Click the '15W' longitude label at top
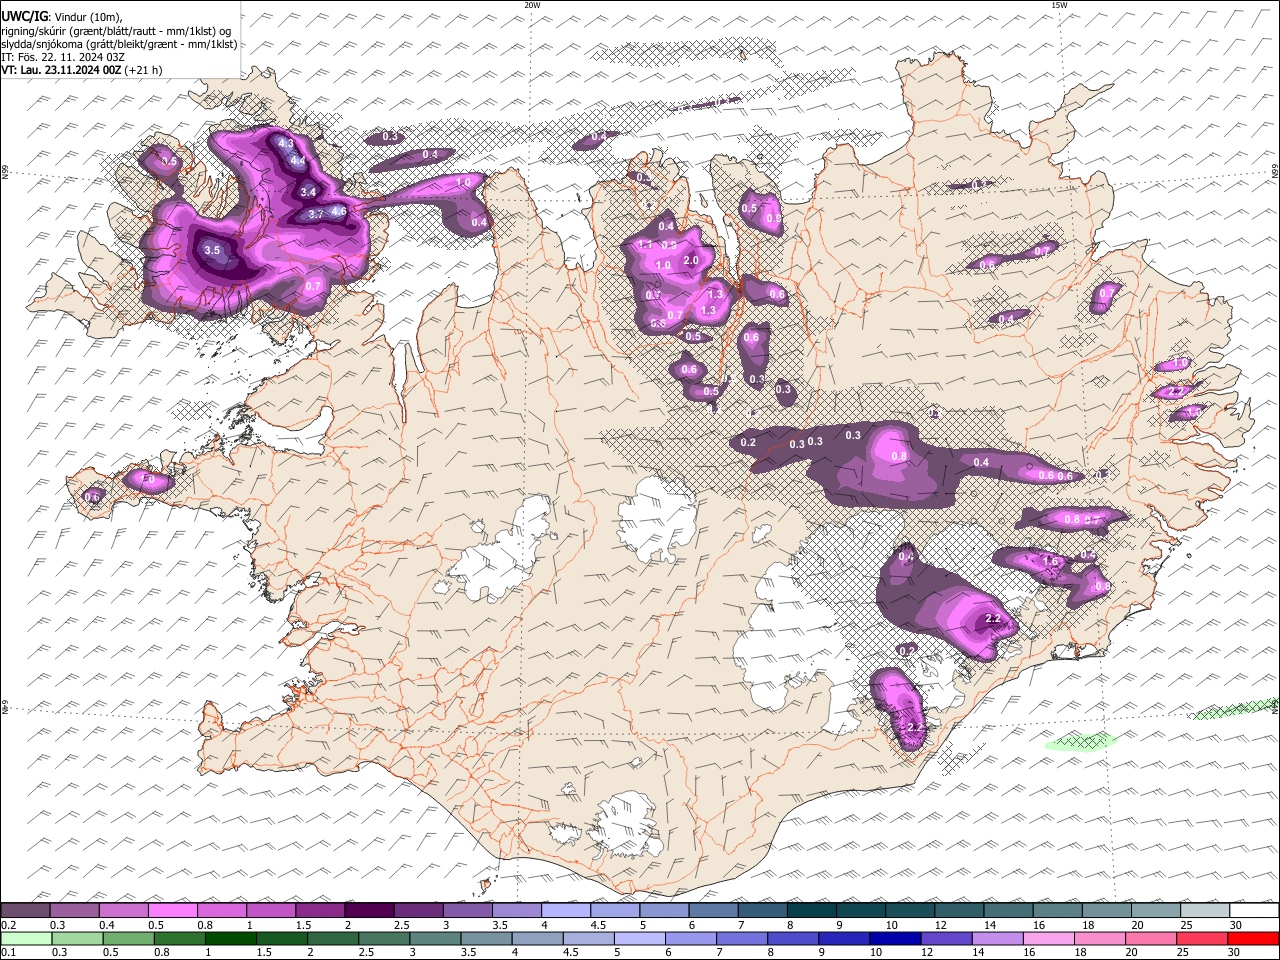 (x=1059, y=5)
